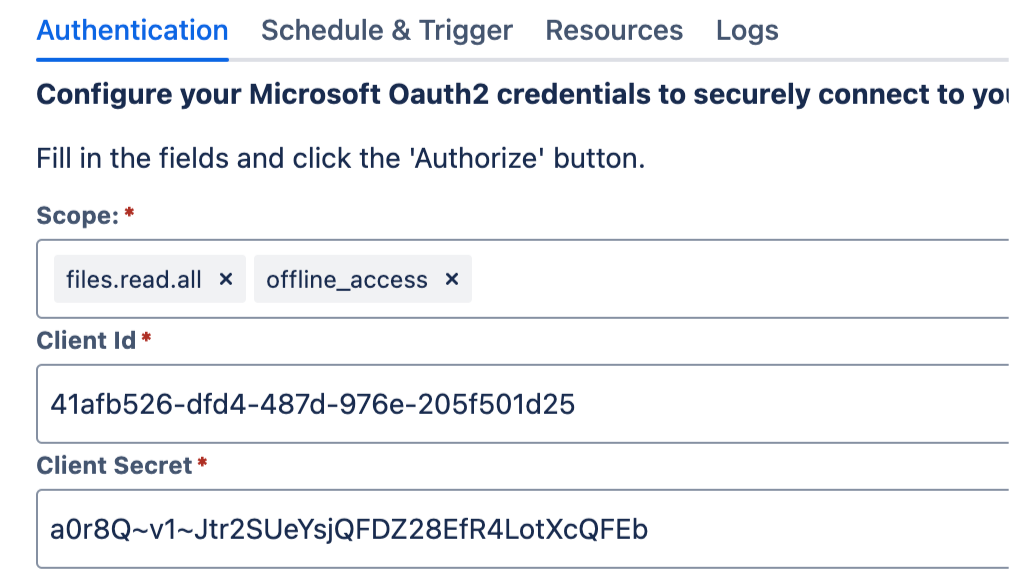Click the 'Fill in the fields' instruction text
This screenshot has height=574, width=1009.
(x=200, y=159)
